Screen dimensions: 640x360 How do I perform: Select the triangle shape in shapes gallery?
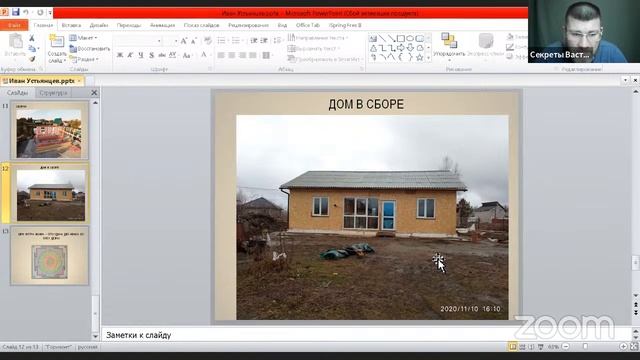373,48
